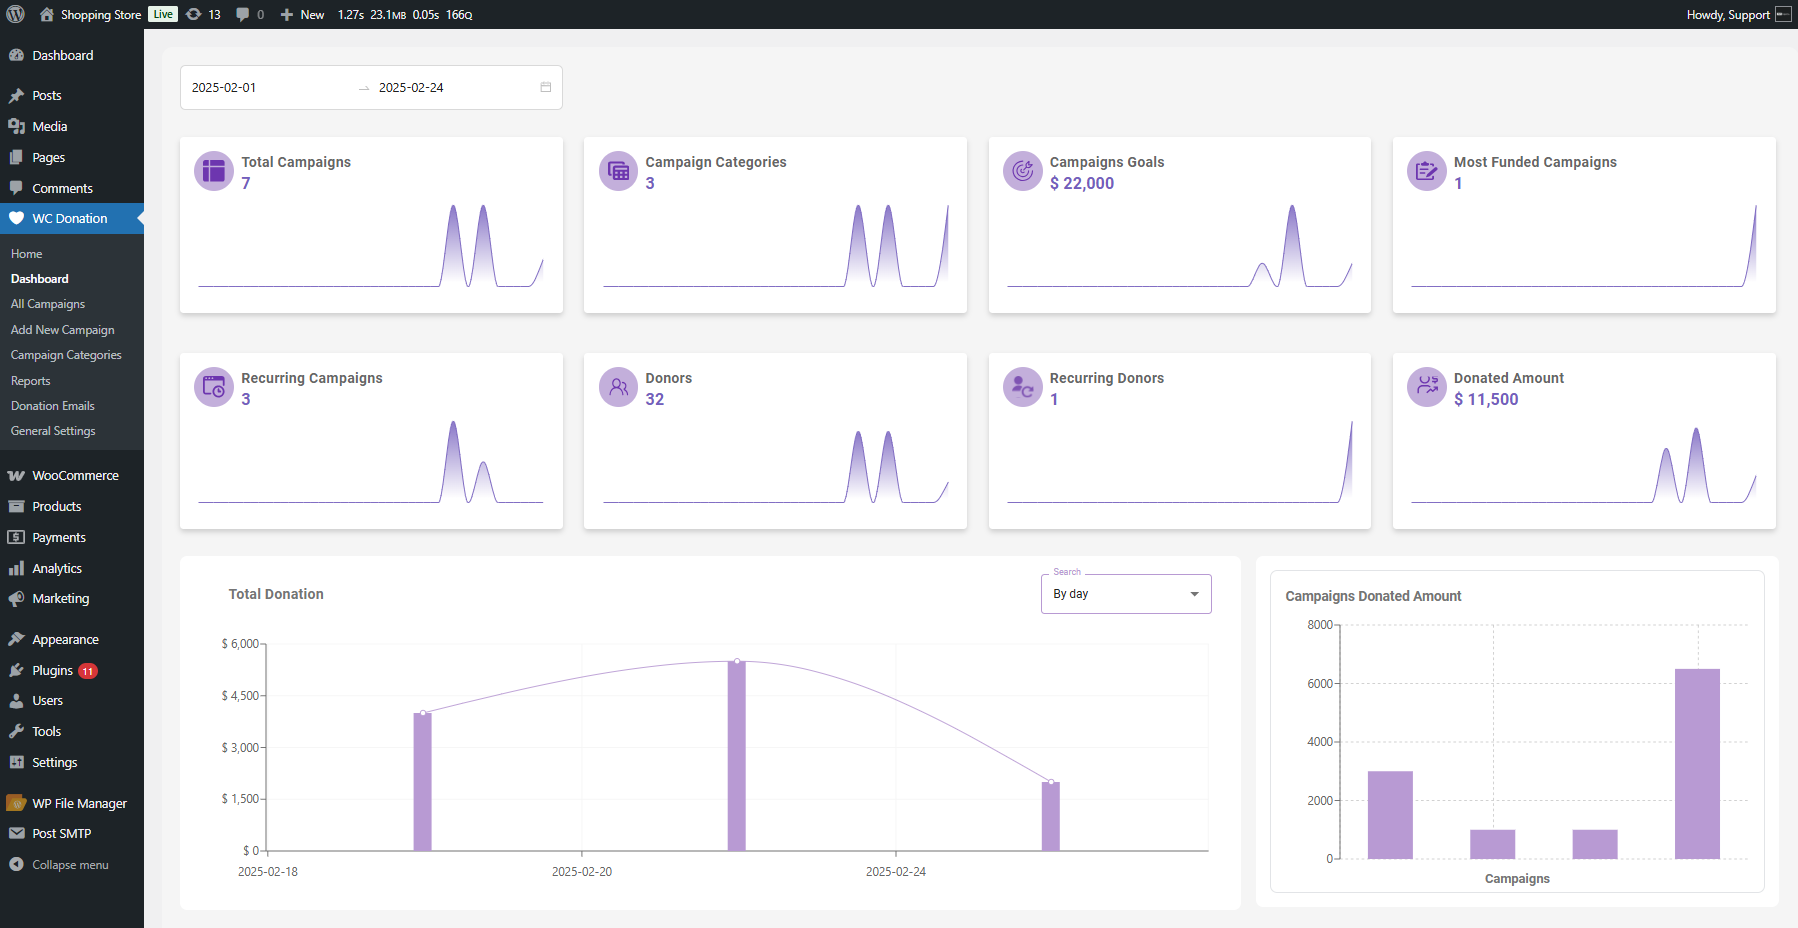Open the New content menu
Image resolution: width=1798 pixels, height=928 pixels.
coord(302,14)
